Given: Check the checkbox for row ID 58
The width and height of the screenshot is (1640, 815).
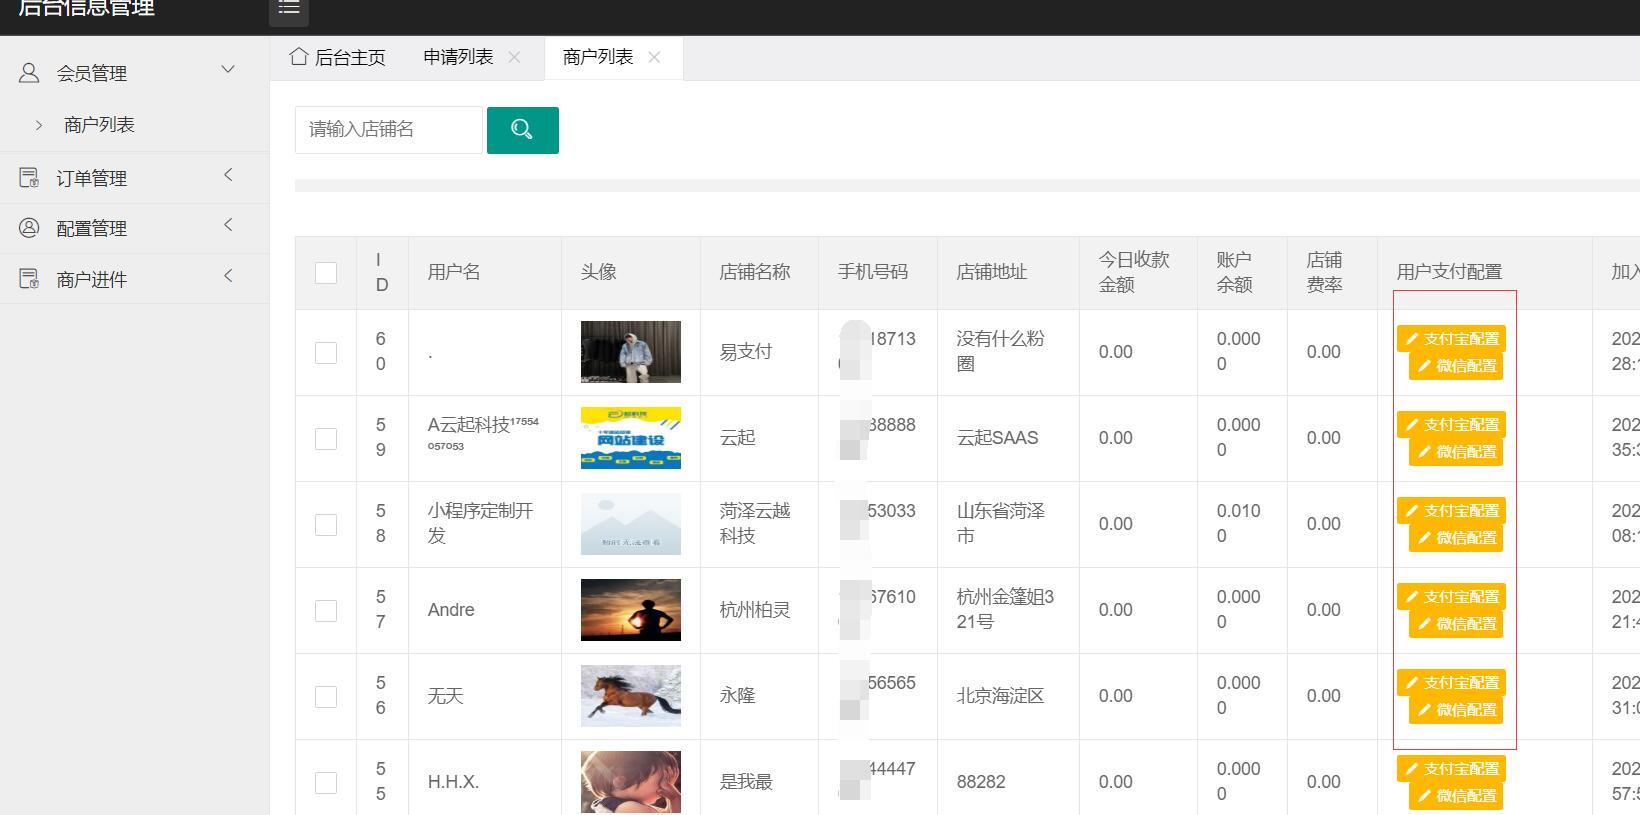Looking at the screenshot, I should (x=326, y=524).
